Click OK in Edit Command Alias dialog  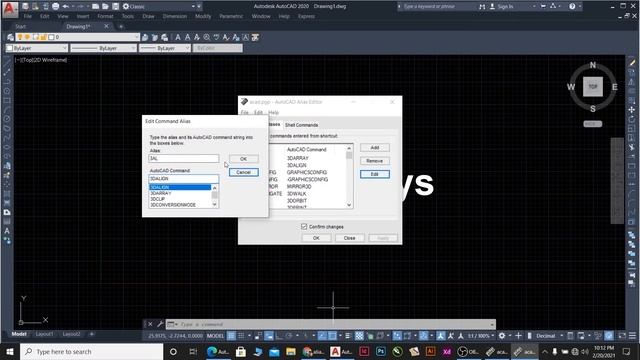click(243, 159)
